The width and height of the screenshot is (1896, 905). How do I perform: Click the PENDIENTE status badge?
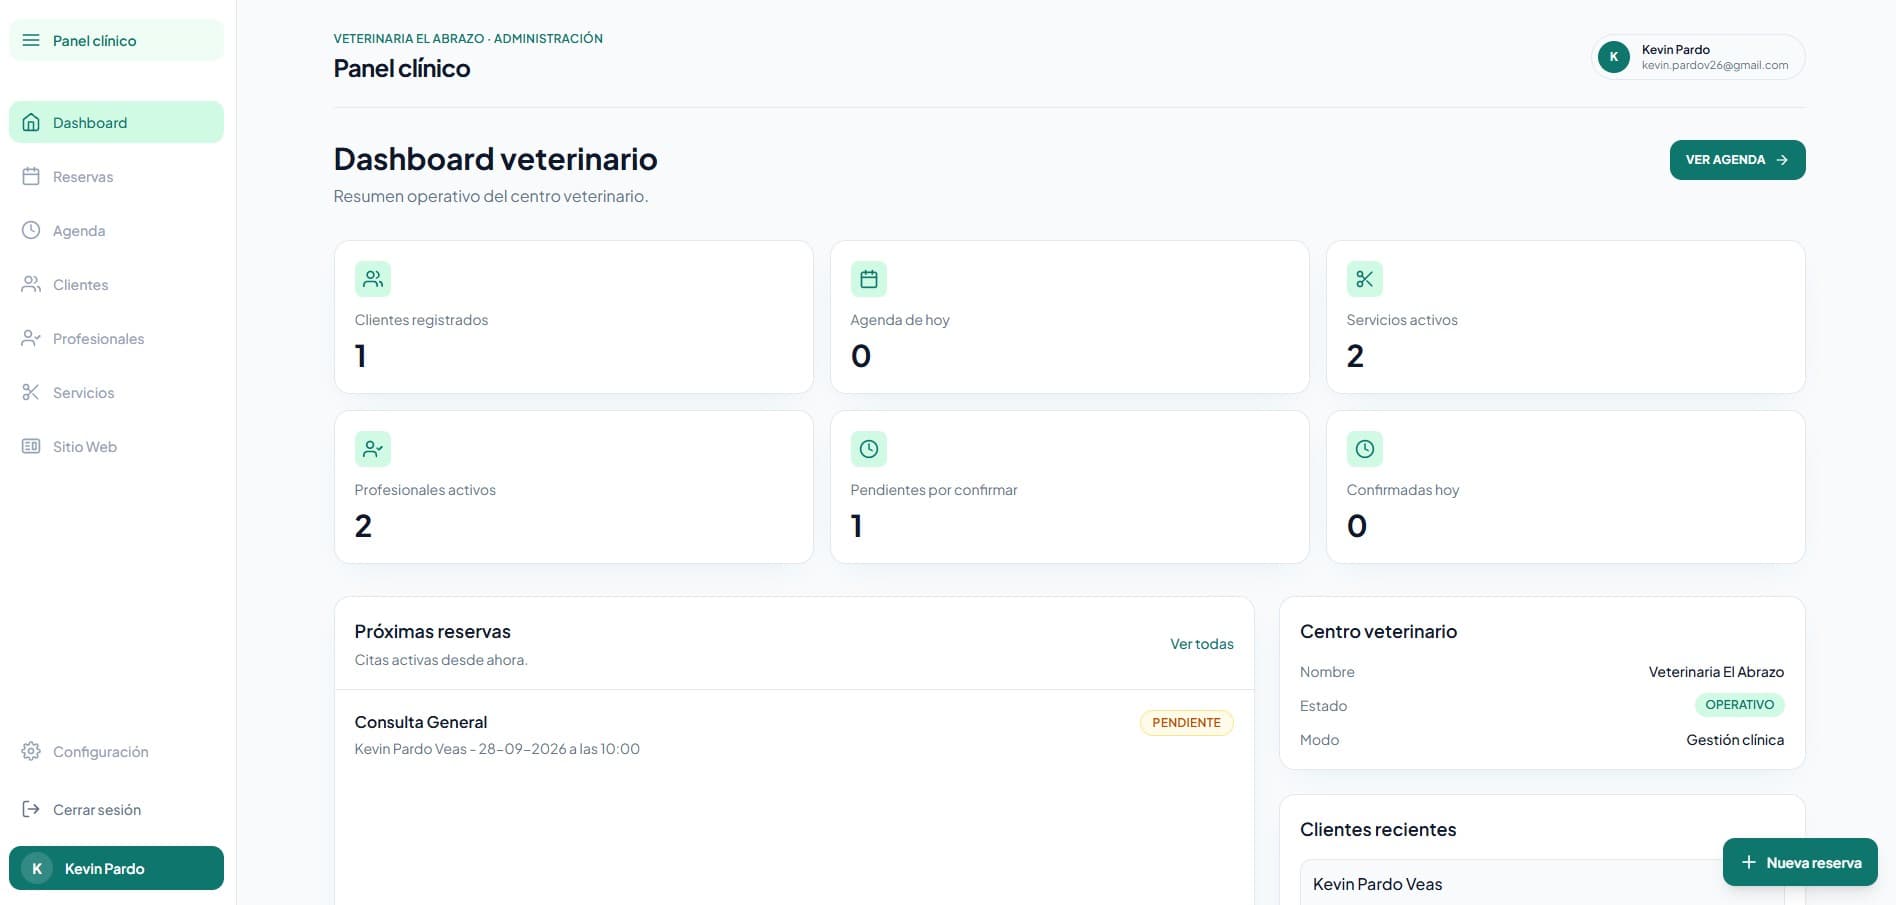pos(1186,722)
